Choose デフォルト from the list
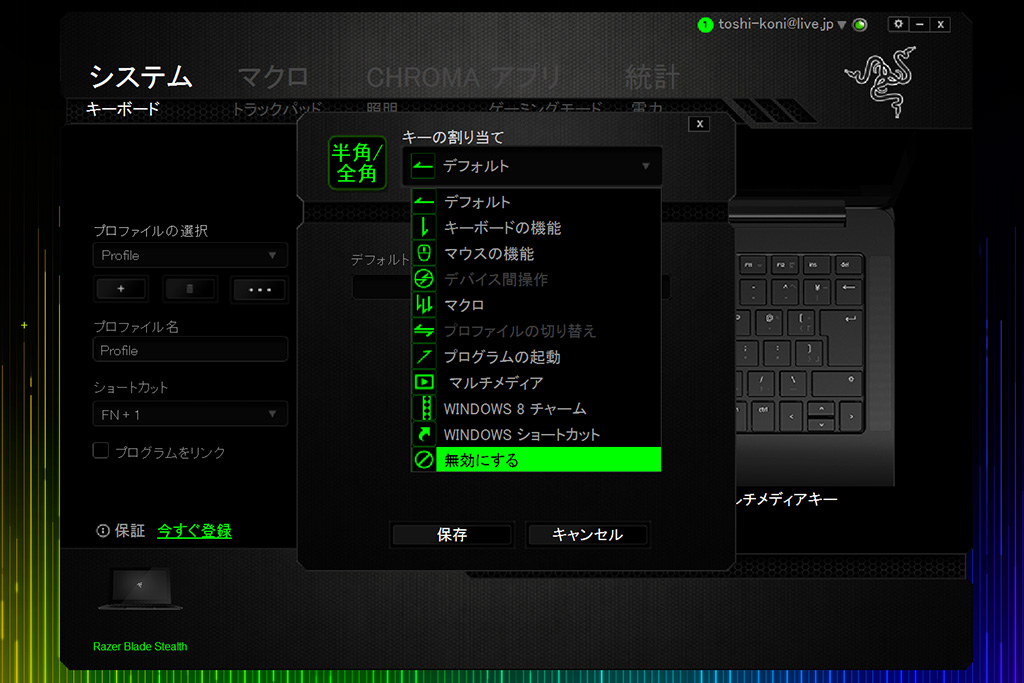 536,202
